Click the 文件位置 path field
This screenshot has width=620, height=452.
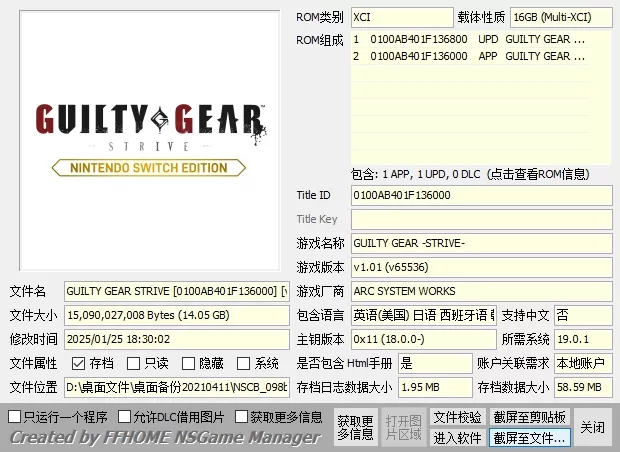177,387
